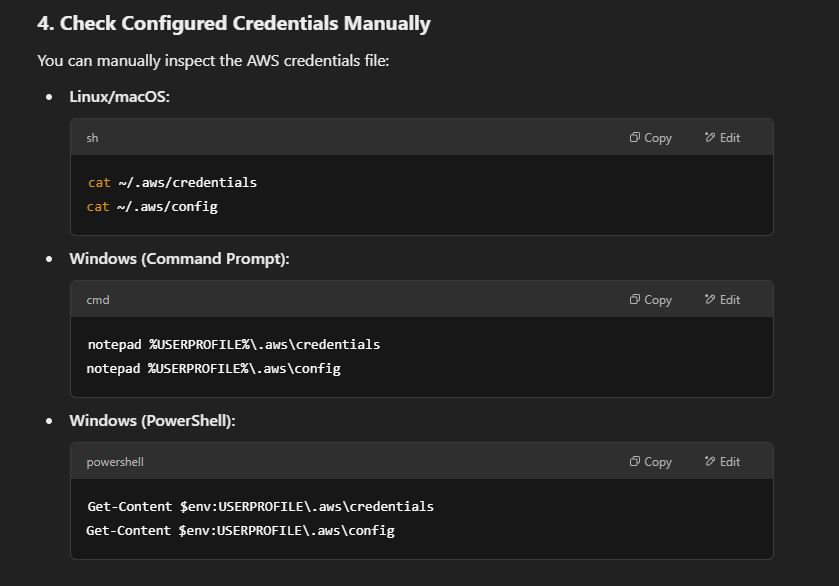Click the Get-Content credentials command line

coord(261,506)
